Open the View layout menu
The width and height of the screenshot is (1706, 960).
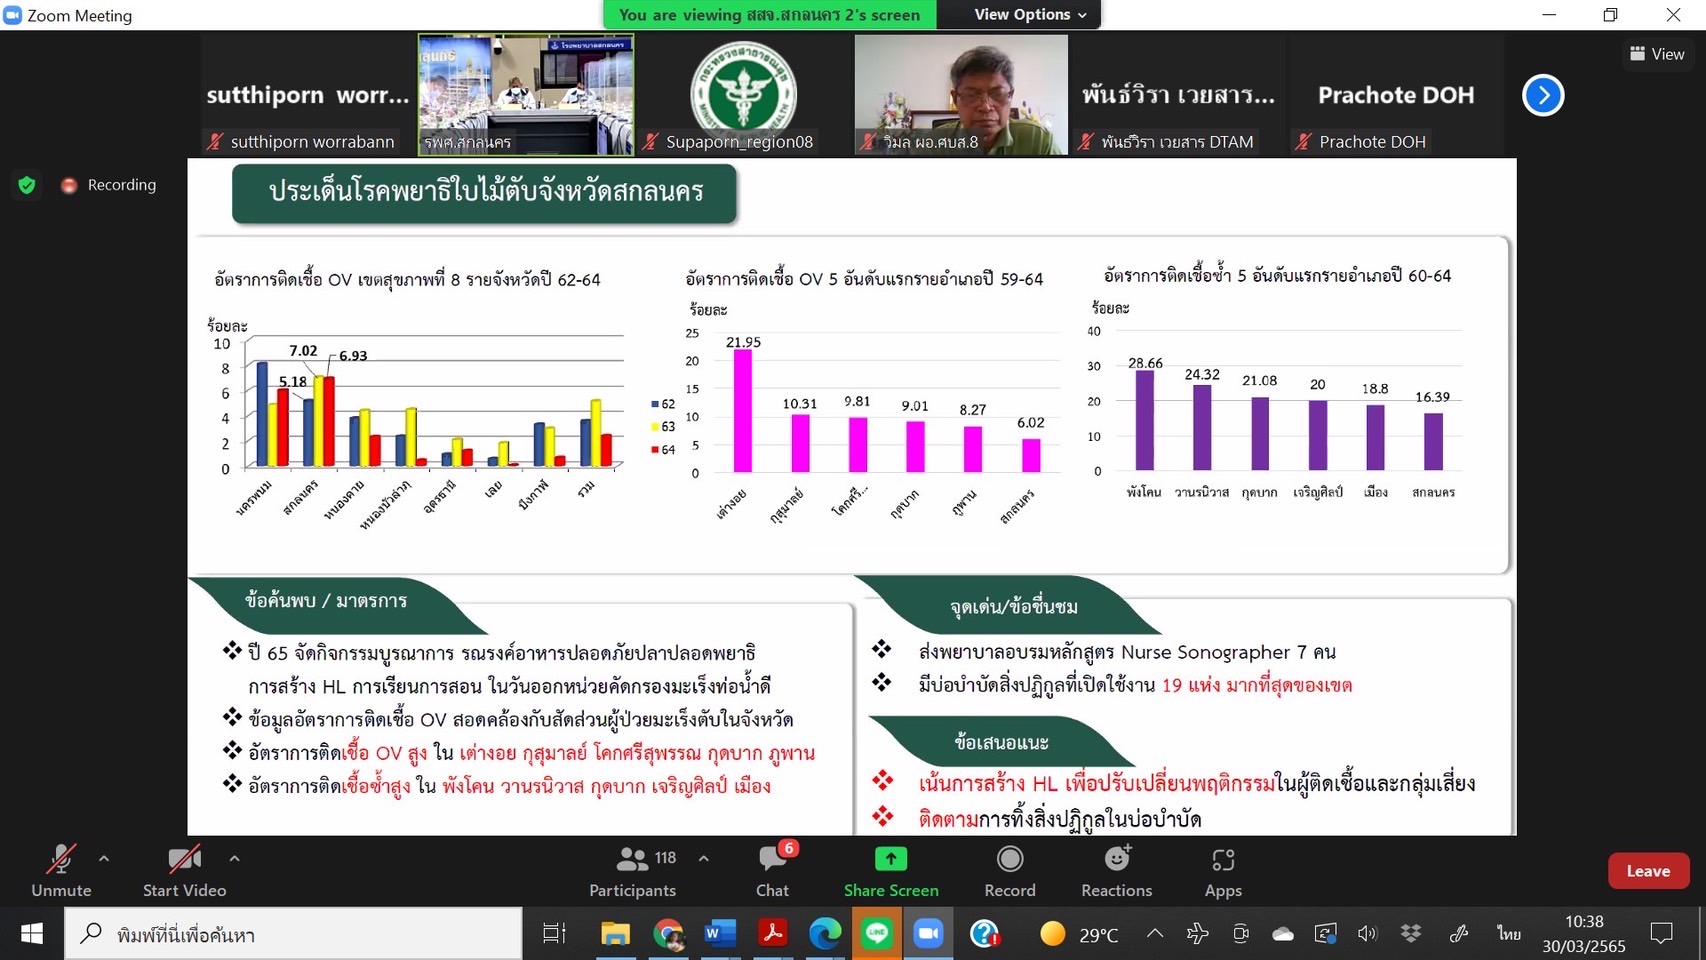point(1657,54)
